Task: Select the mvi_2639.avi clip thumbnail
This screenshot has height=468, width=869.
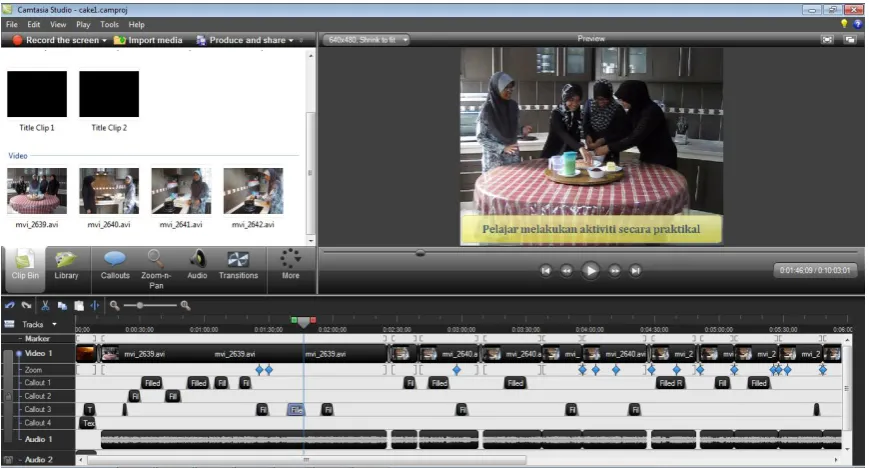Action: pos(37,191)
